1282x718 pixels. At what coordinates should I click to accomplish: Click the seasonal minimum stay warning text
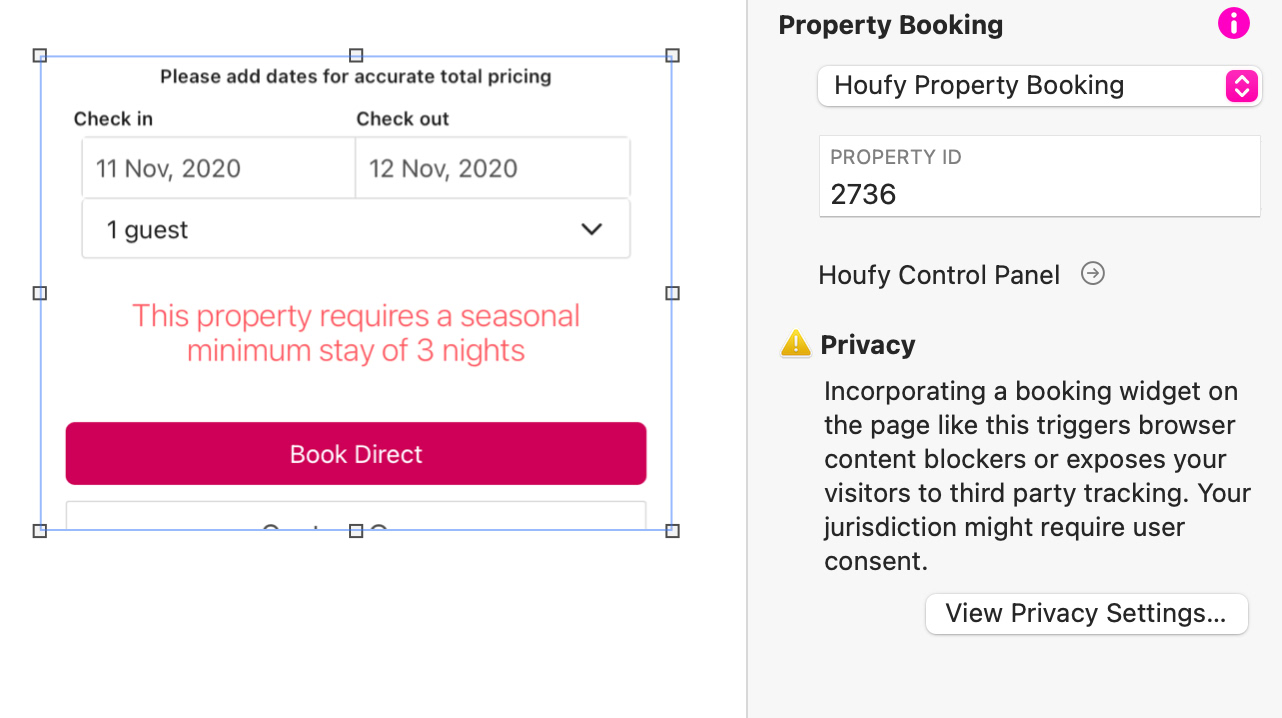tap(356, 333)
